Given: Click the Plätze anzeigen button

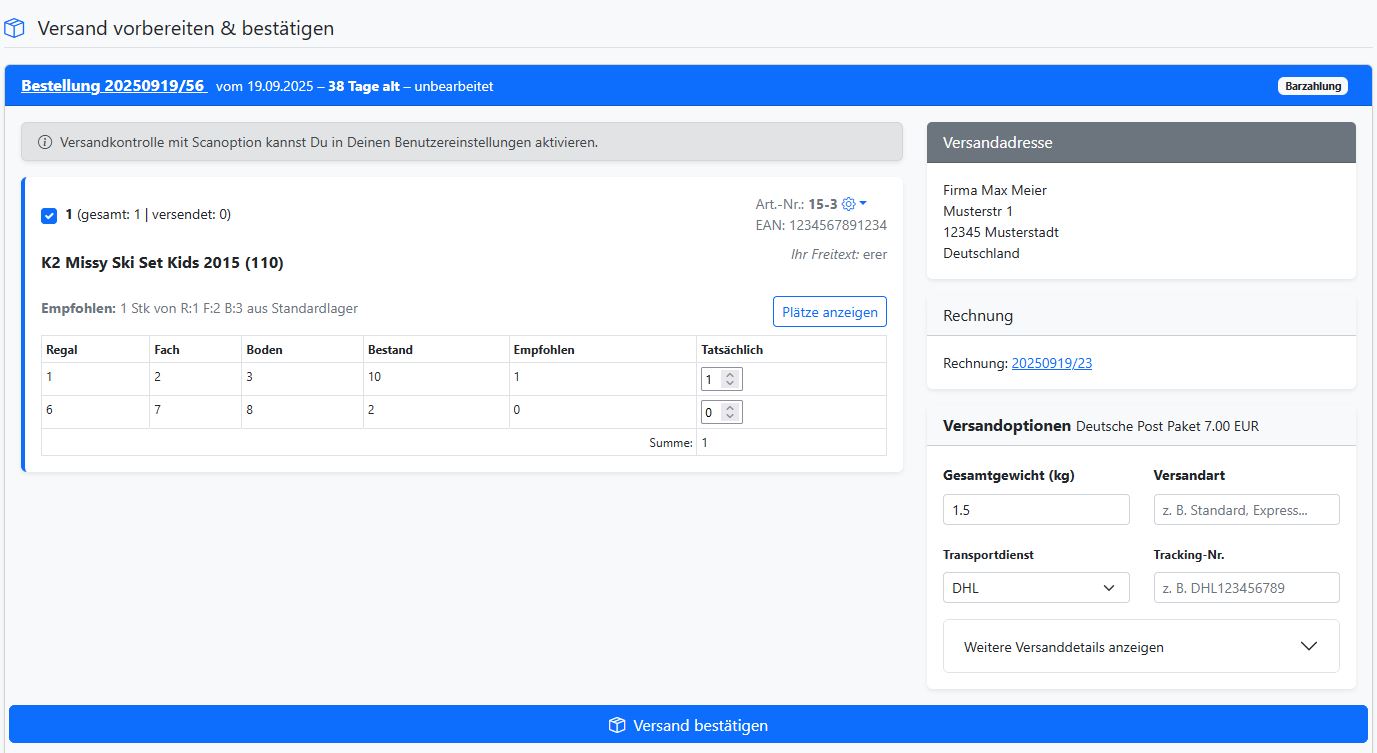Looking at the screenshot, I should click(x=829, y=312).
